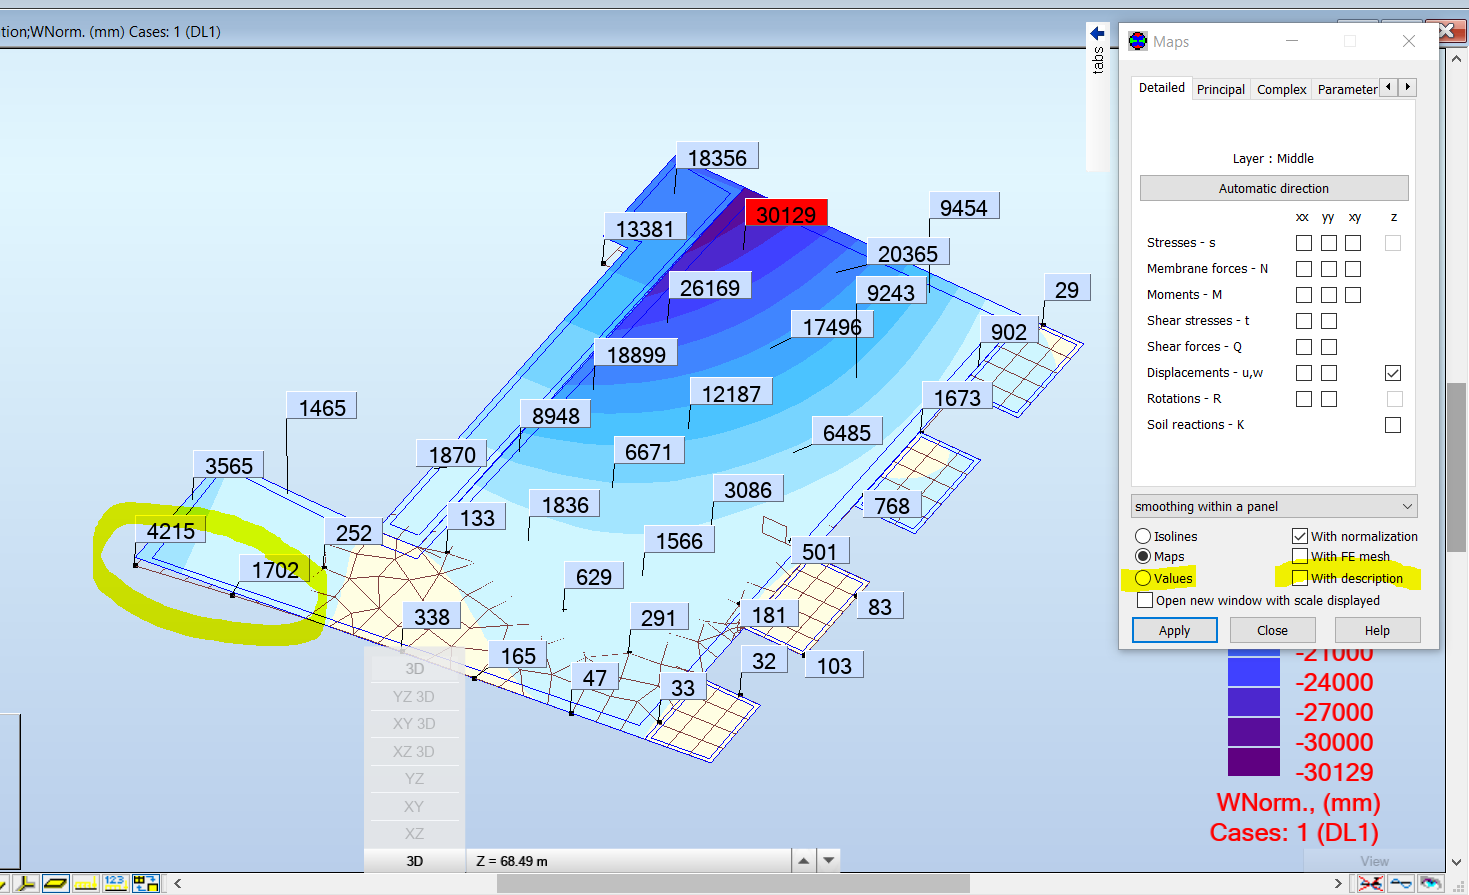Enable Rotations - R xx checkbox
Viewport: 1469px width, 895px height.
(x=1304, y=399)
